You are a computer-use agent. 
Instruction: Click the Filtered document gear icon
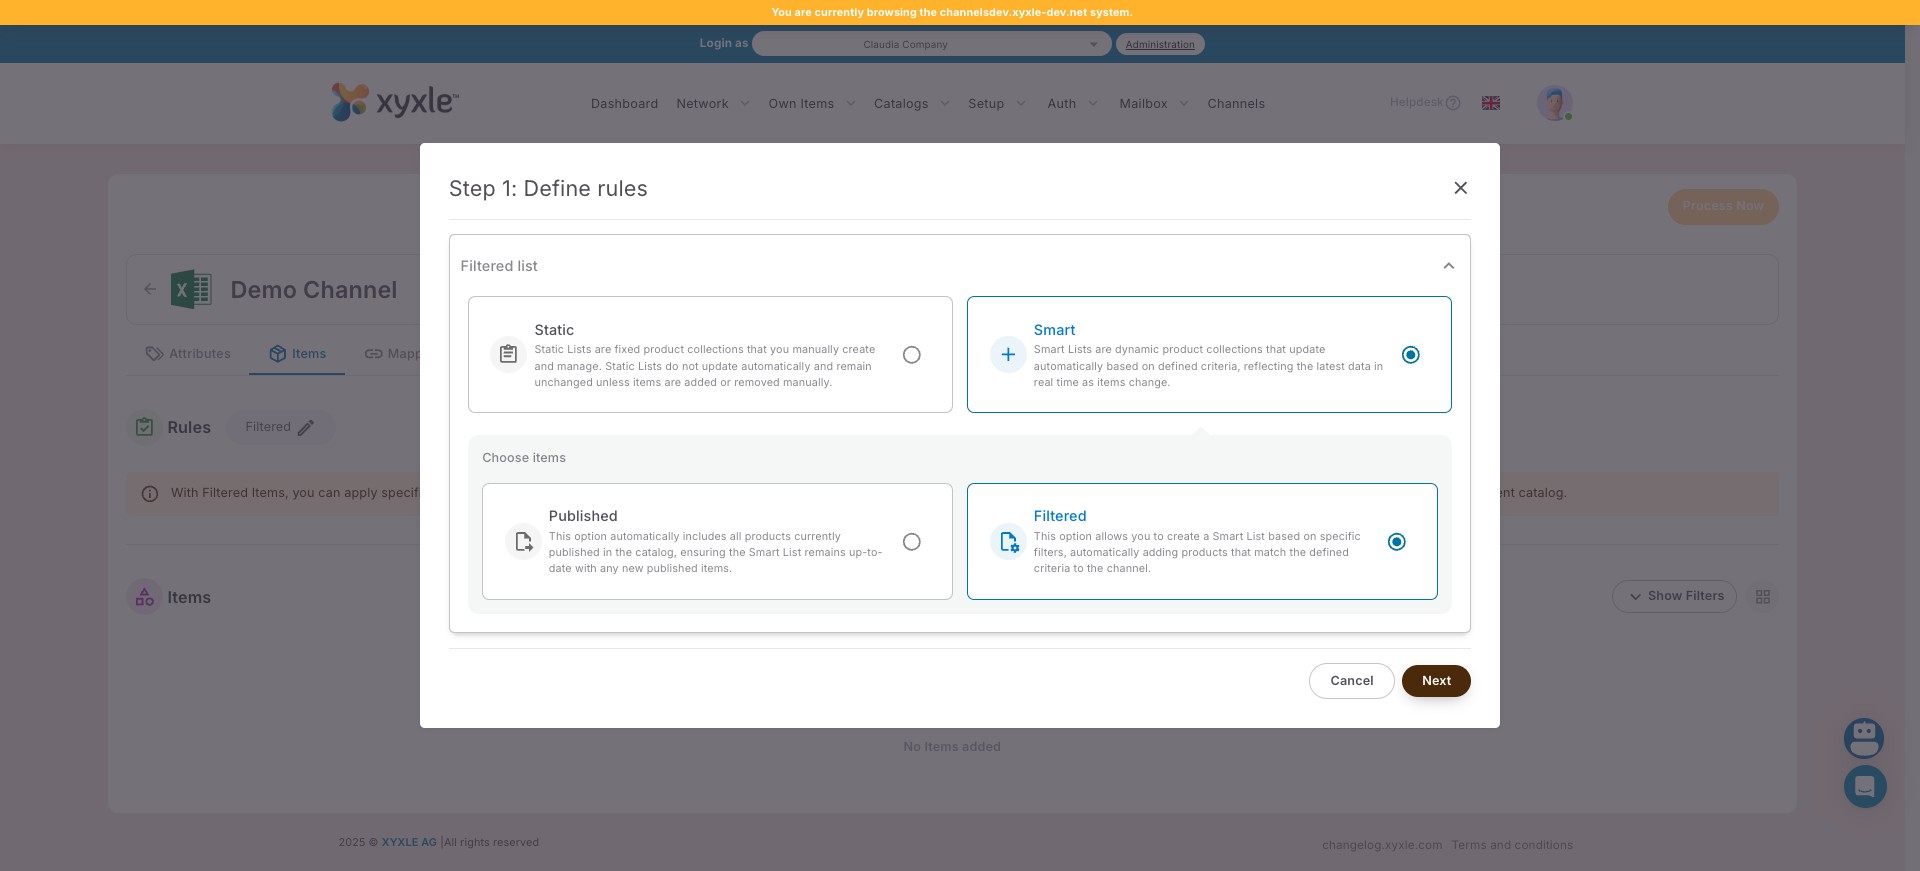coord(1007,541)
